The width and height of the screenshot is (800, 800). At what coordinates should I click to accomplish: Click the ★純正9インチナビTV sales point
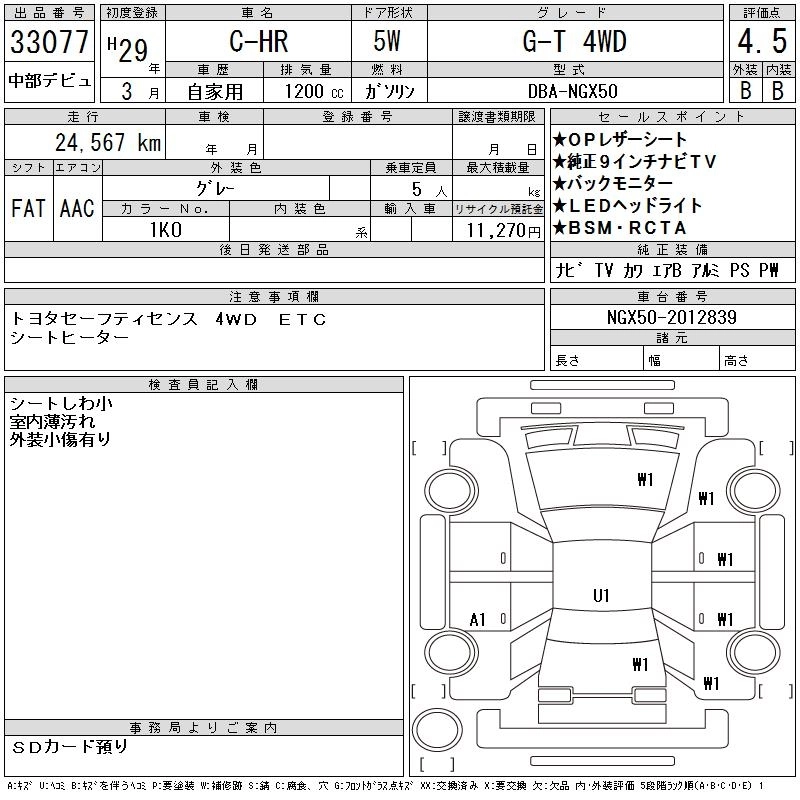pos(634,161)
